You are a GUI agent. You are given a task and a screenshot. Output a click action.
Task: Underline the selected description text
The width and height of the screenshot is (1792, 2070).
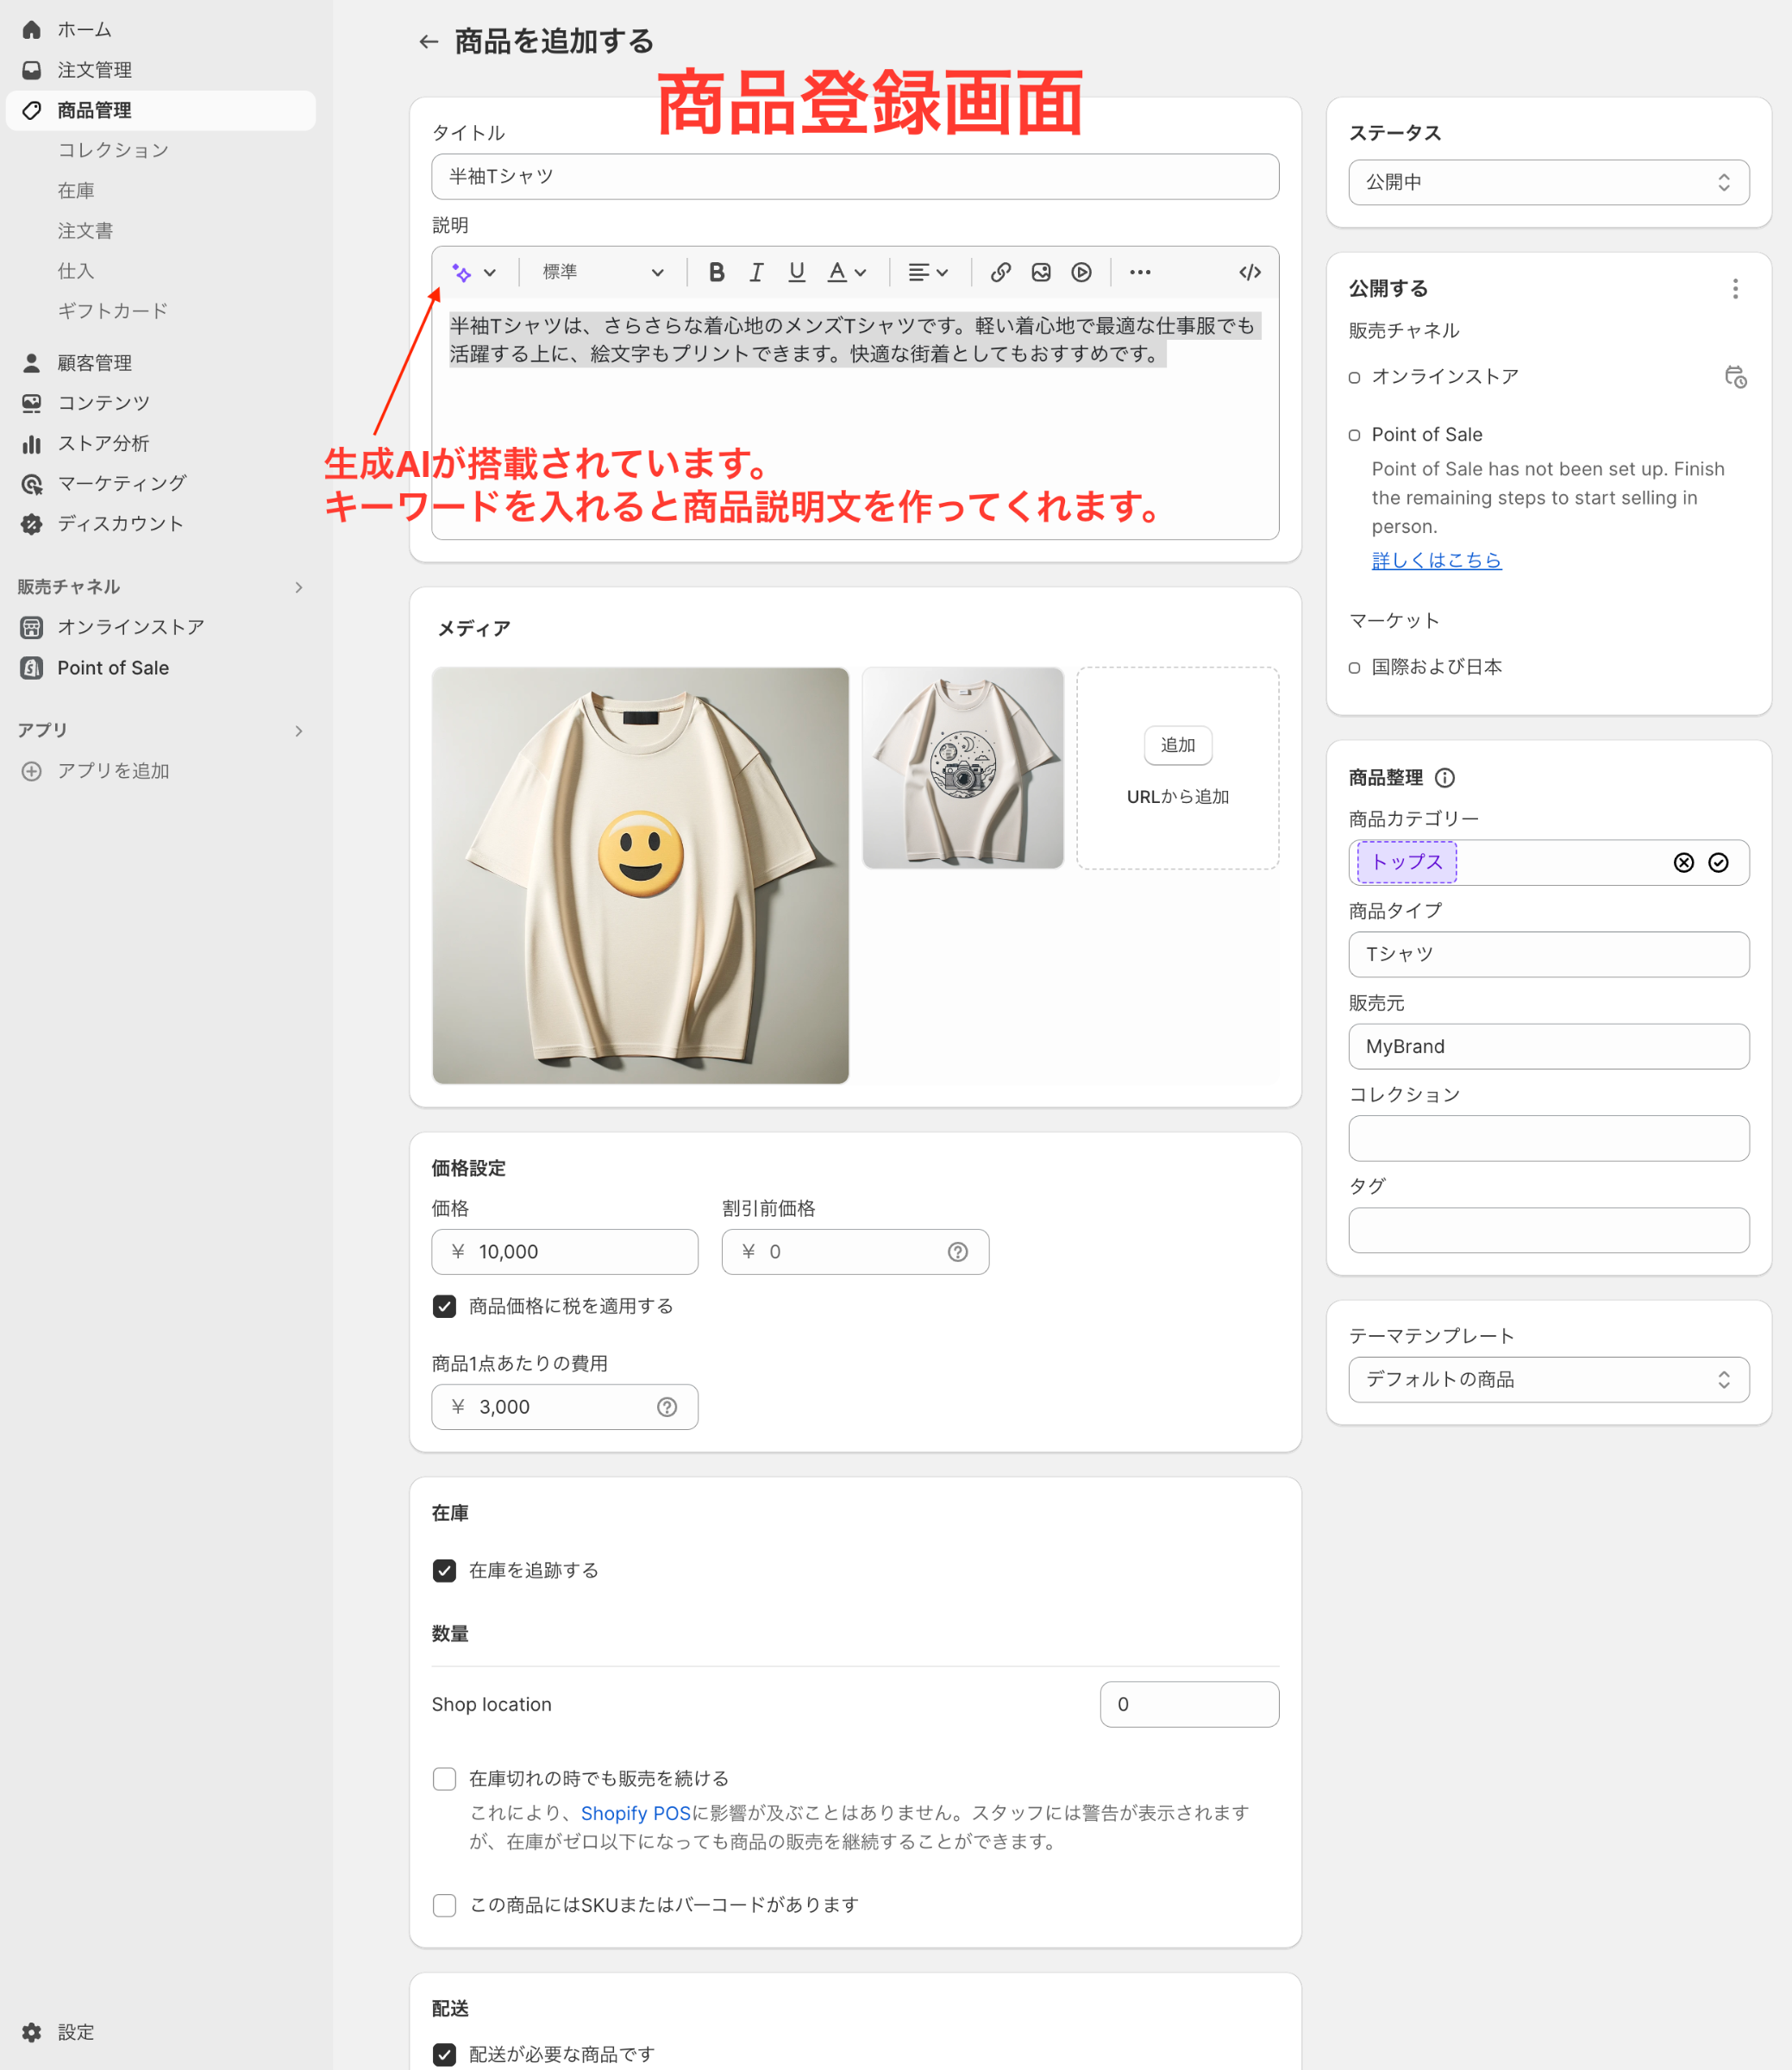click(796, 272)
